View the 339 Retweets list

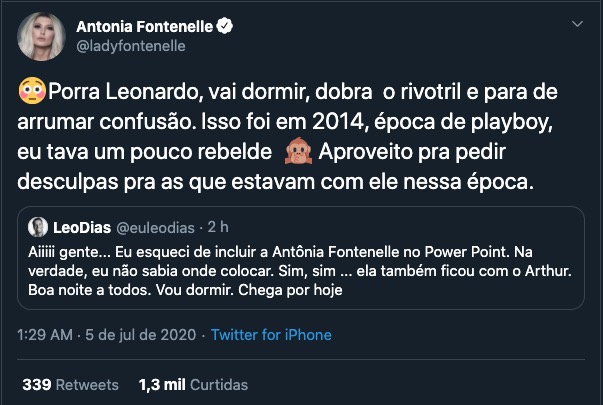pyautogui.click(x=70, y=384)
